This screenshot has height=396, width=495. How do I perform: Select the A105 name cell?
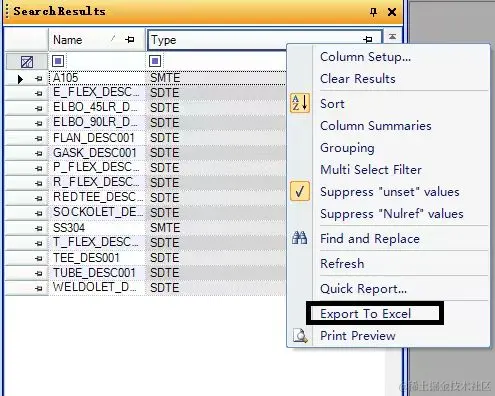pos(97,78)
